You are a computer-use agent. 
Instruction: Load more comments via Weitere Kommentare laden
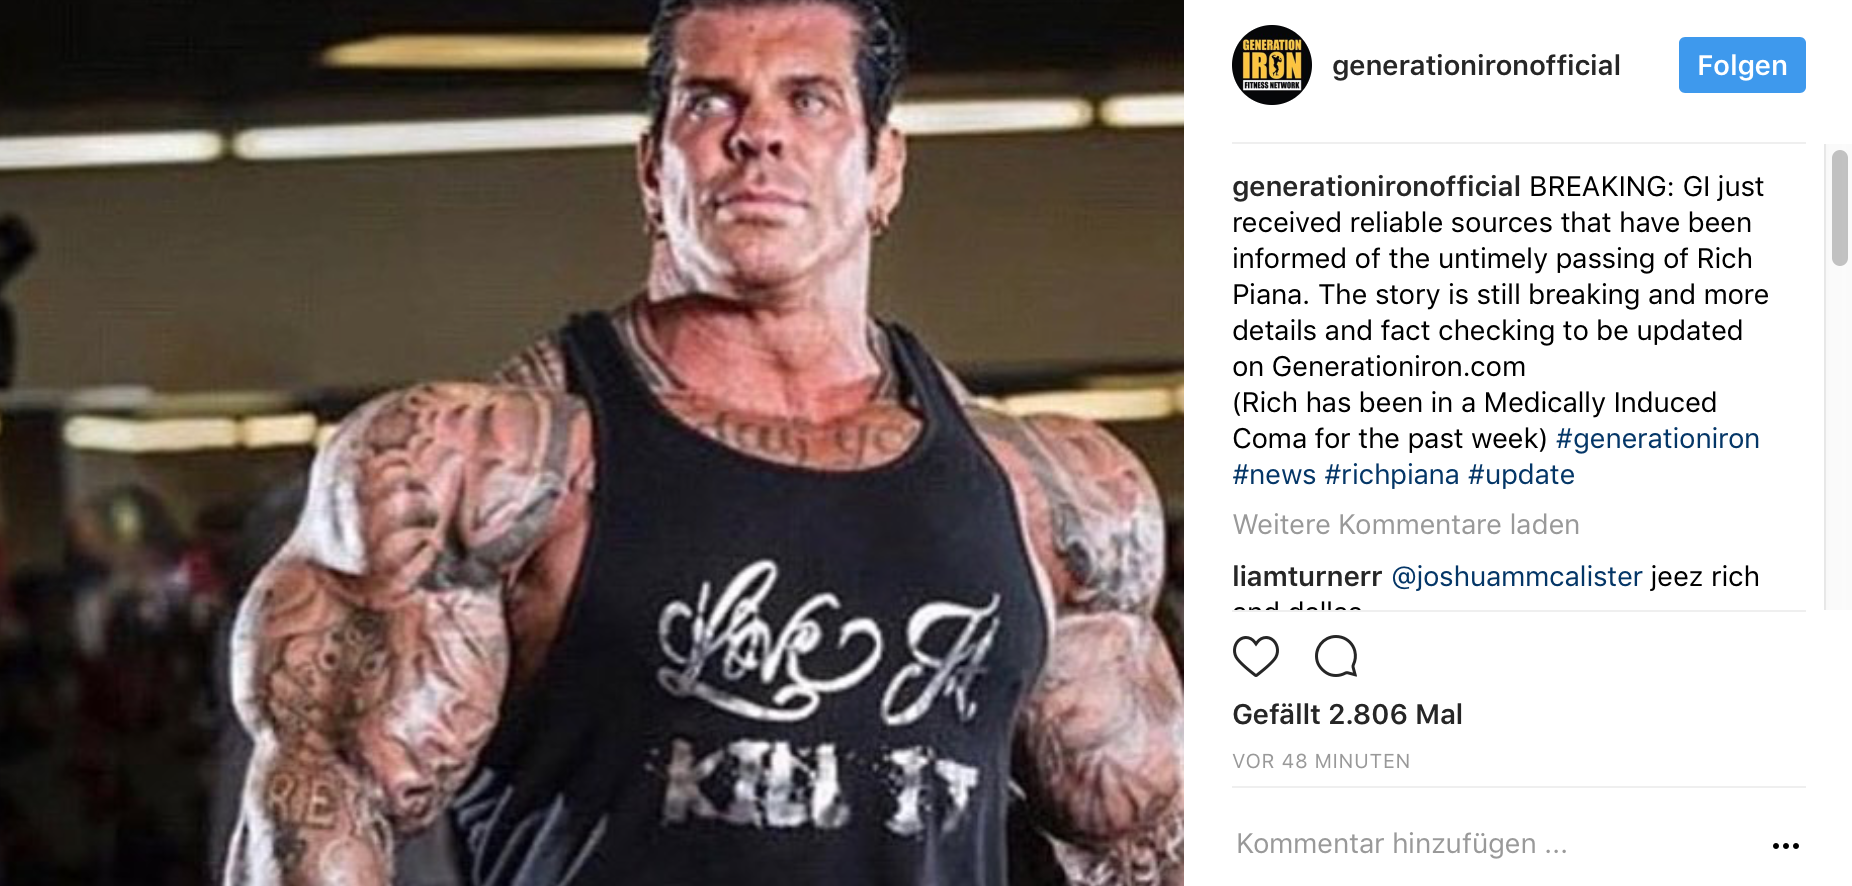[1406, 525]
